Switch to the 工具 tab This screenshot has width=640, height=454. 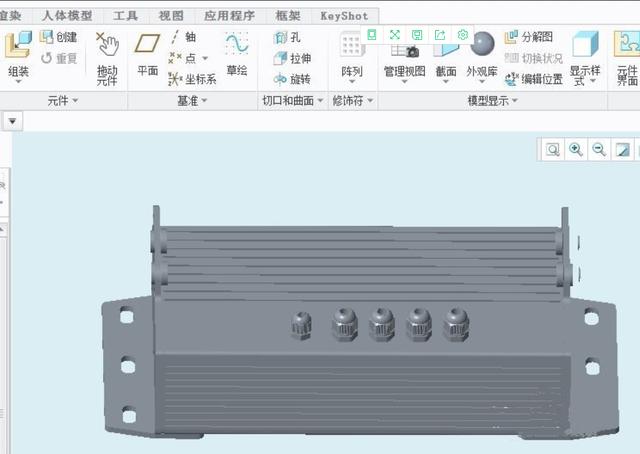125,16
